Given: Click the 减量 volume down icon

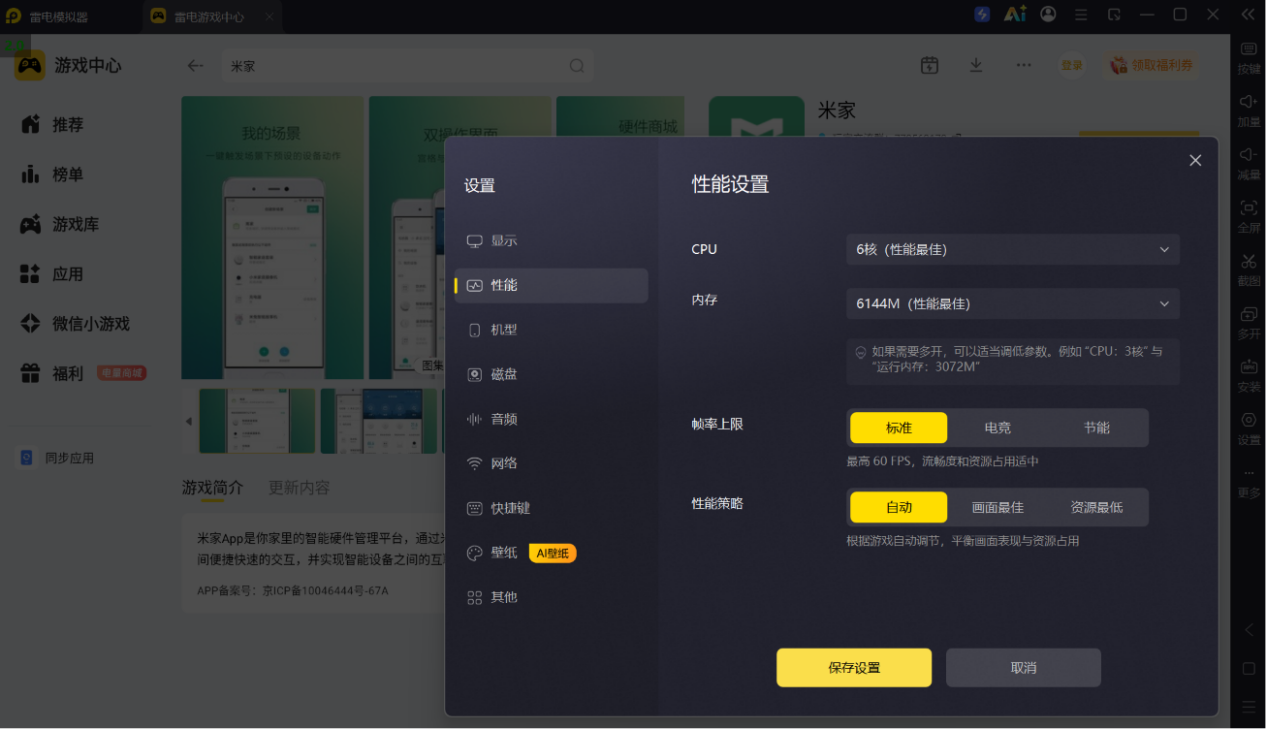Looking at the screenshot, I should (1249, 164).
